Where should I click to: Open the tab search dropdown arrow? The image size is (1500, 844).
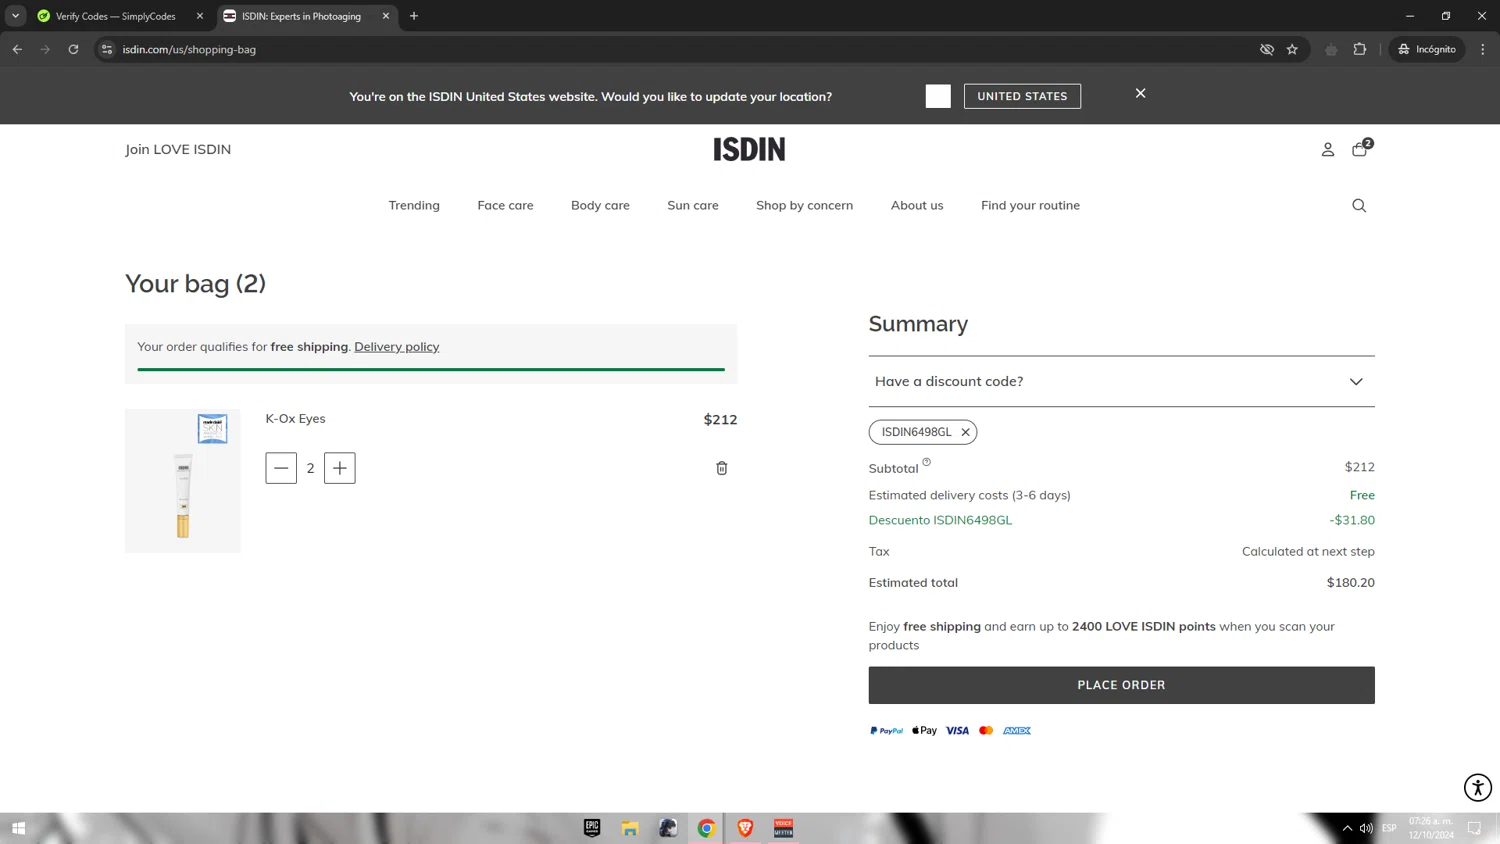(x=15, y=16)
